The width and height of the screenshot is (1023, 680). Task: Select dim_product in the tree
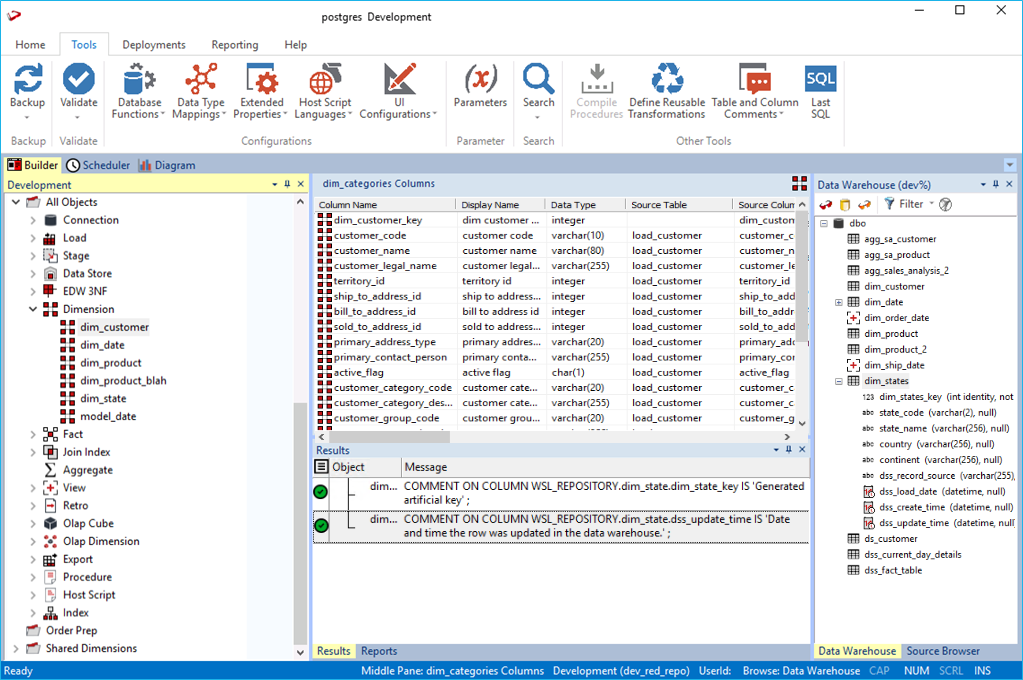coord(110,363)
